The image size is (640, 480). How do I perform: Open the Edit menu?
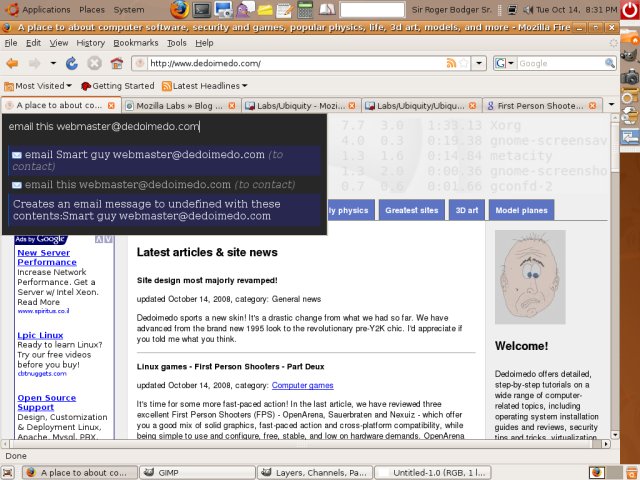tap(33, 43)
